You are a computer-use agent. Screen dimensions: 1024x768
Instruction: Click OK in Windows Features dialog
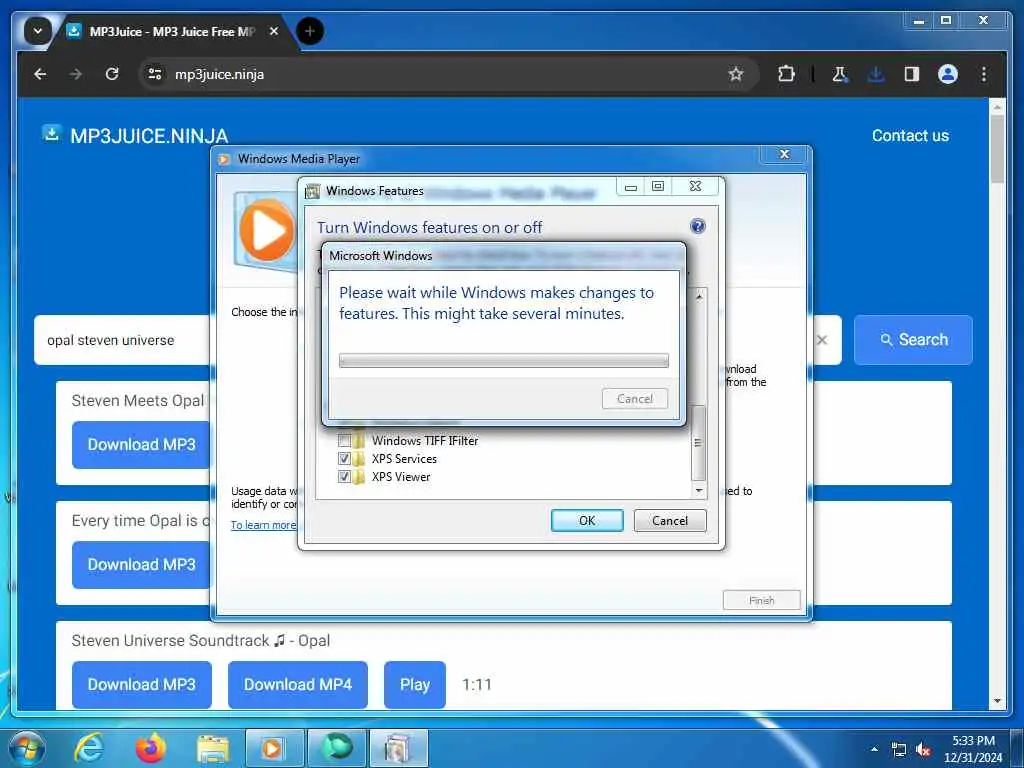[x=587, y=520]
